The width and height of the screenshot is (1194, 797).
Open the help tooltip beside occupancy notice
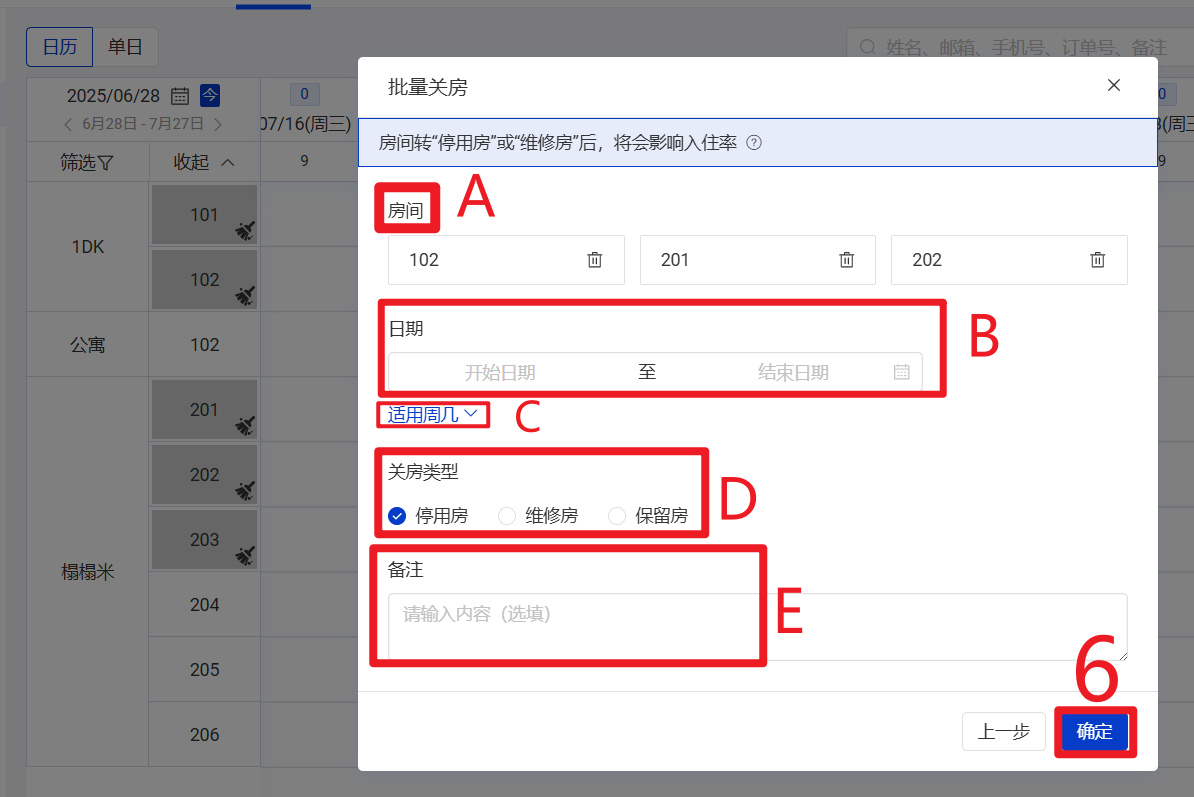[x=754, y=143]
